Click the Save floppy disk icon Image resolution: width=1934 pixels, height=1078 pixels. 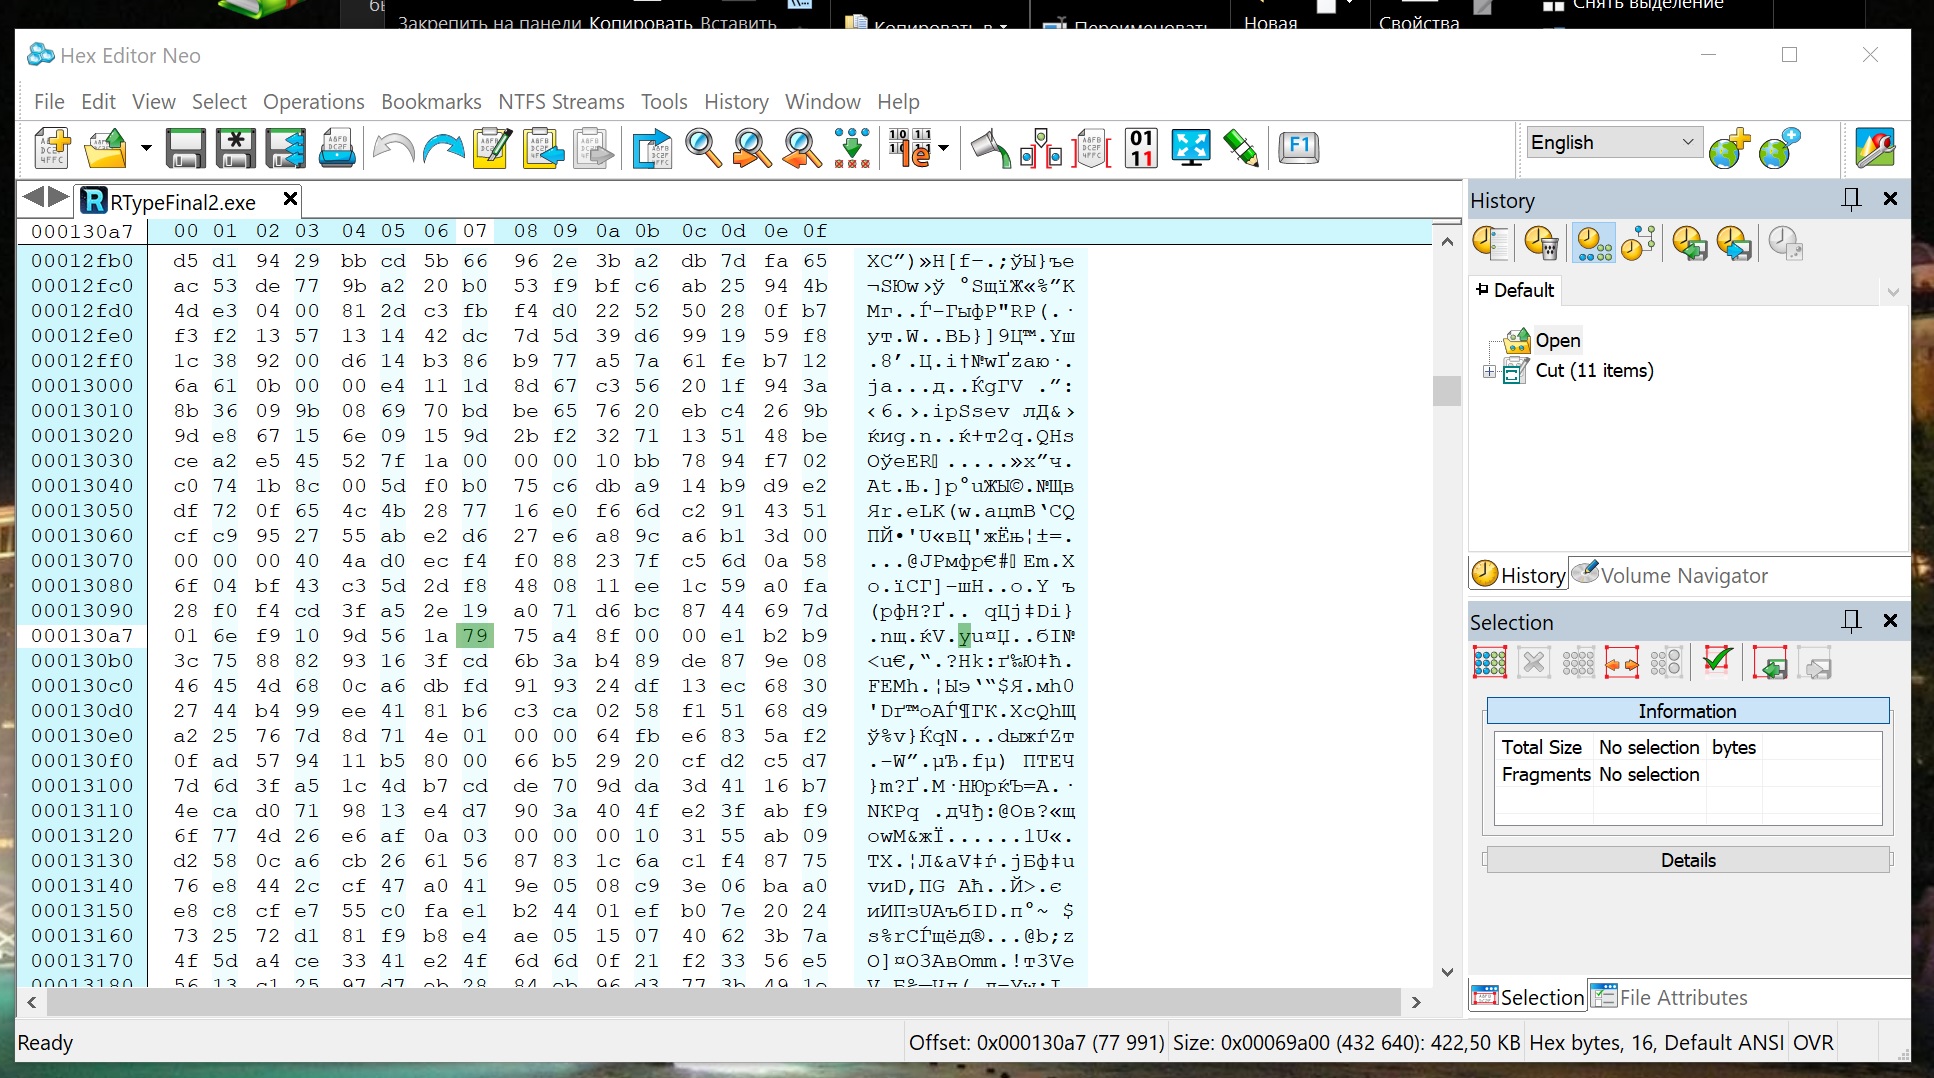point(185,148)
